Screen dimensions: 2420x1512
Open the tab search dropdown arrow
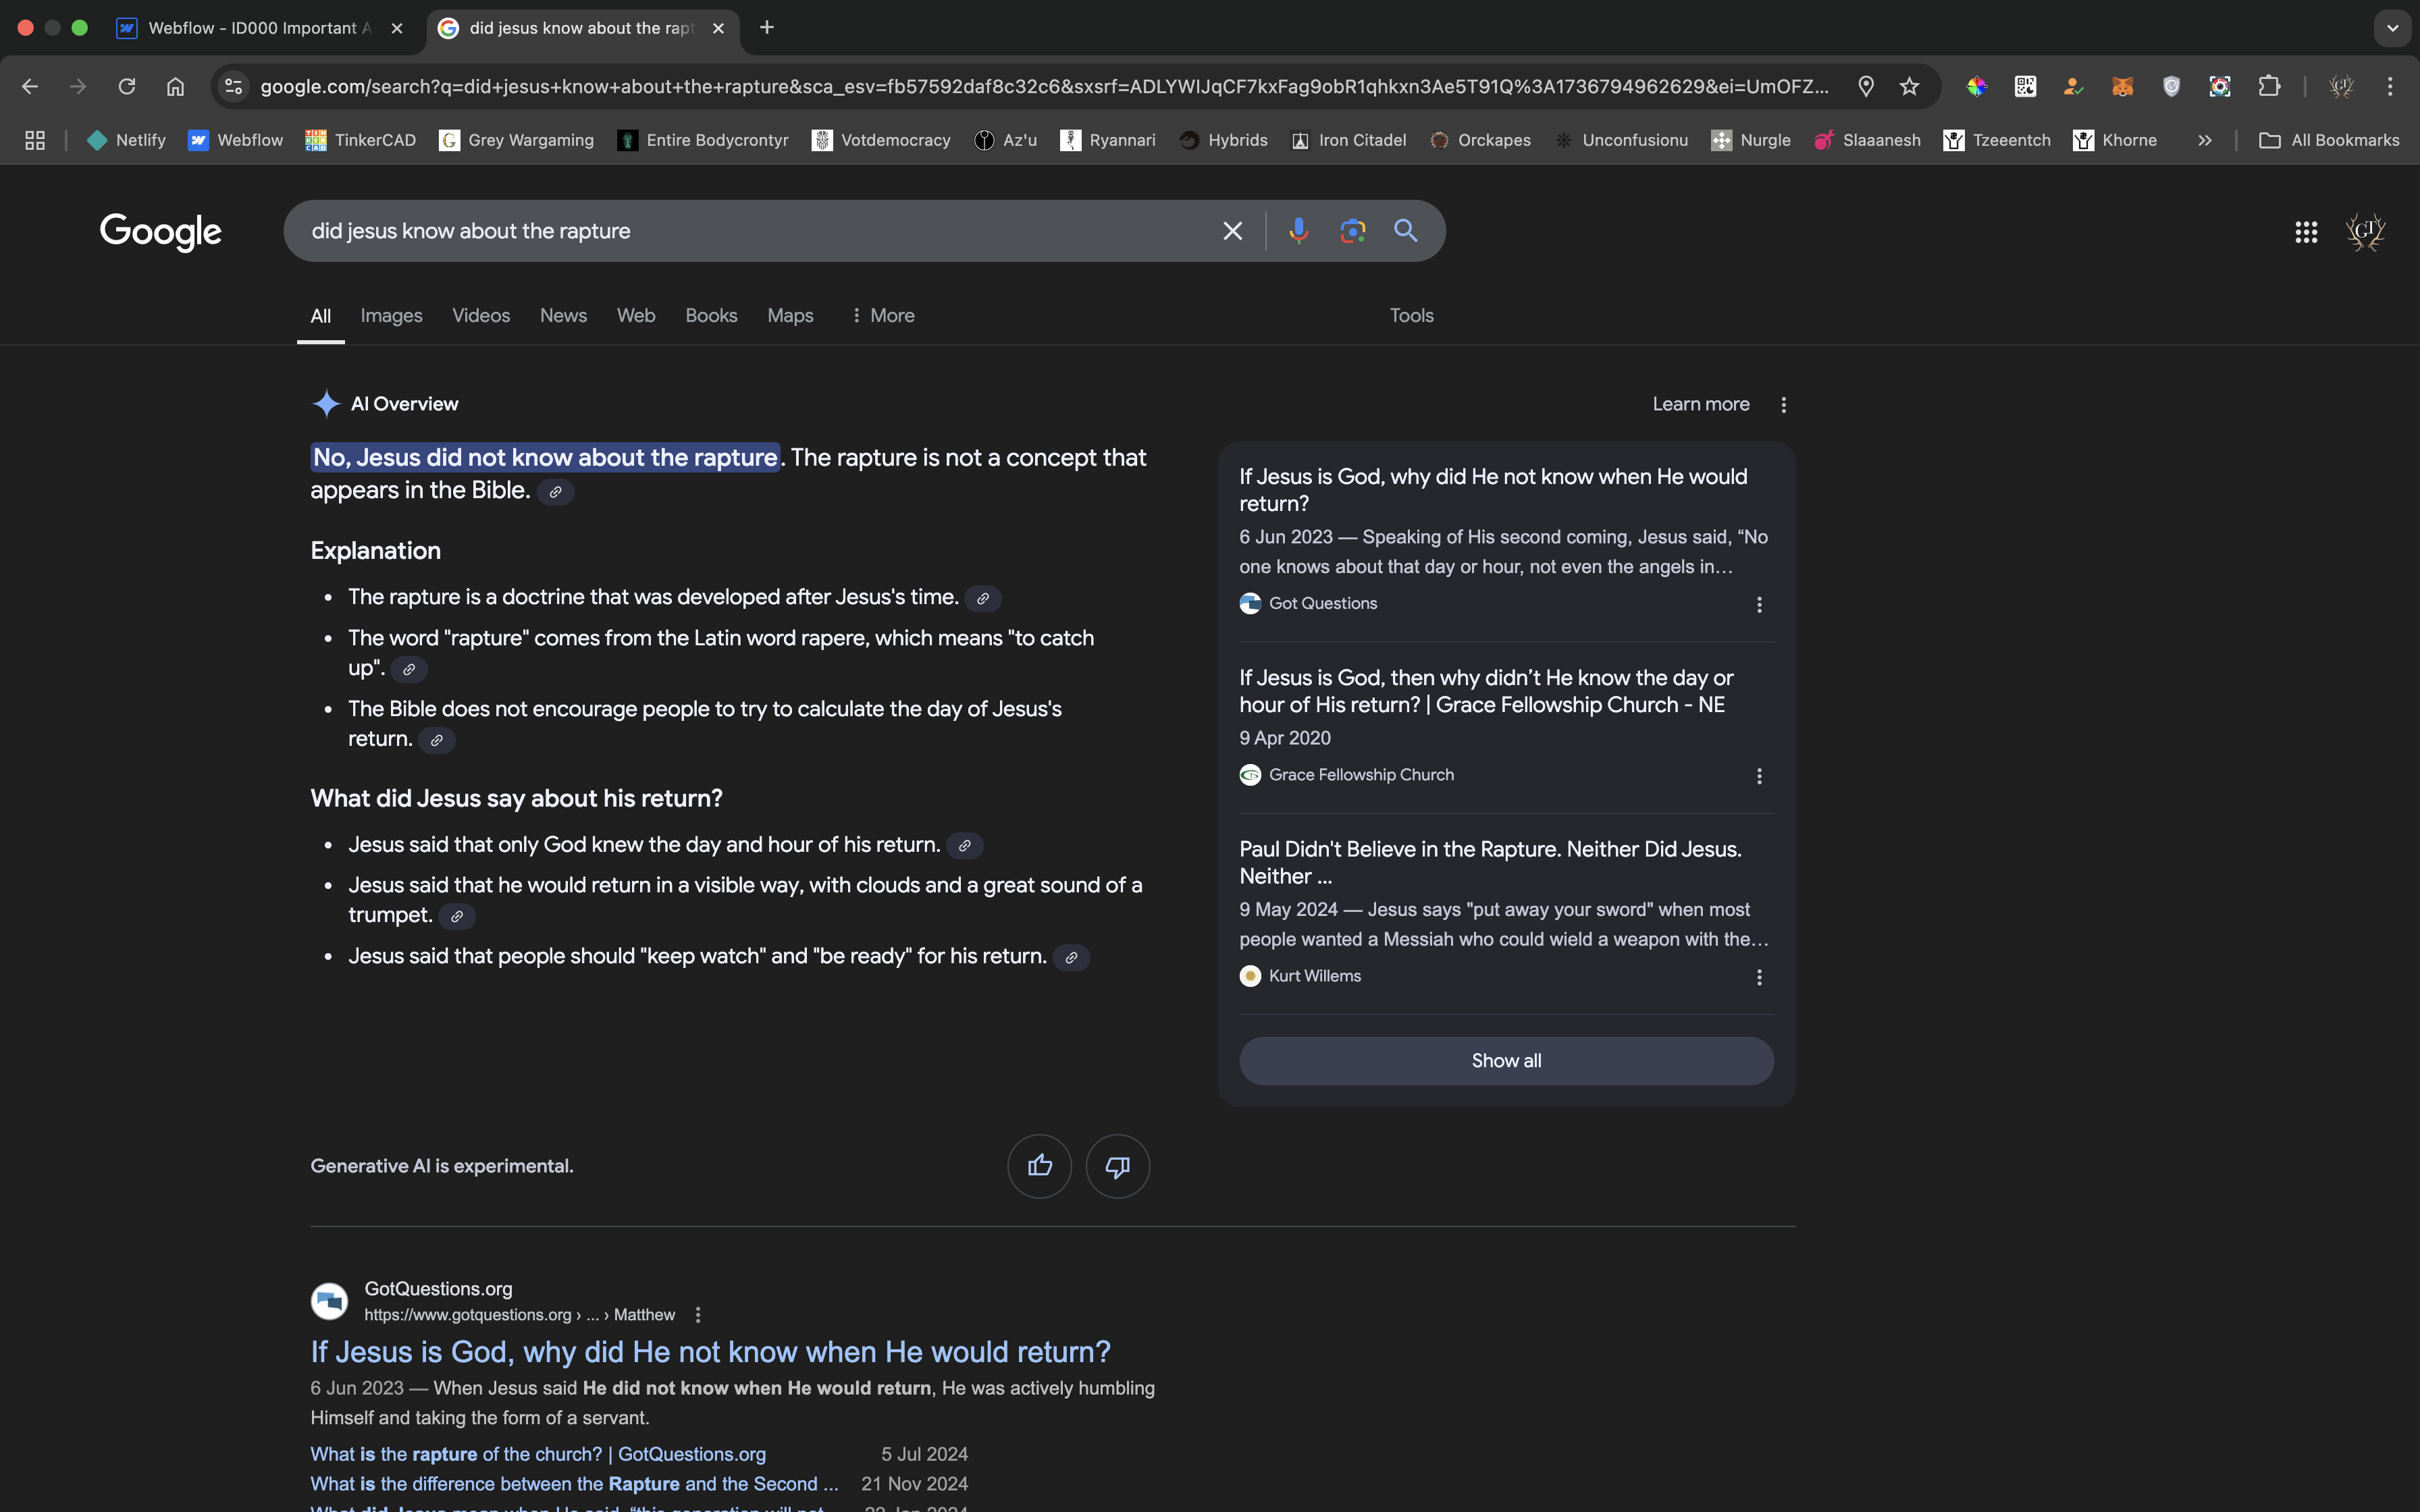pyautogui.click(x=2392, y=28)
